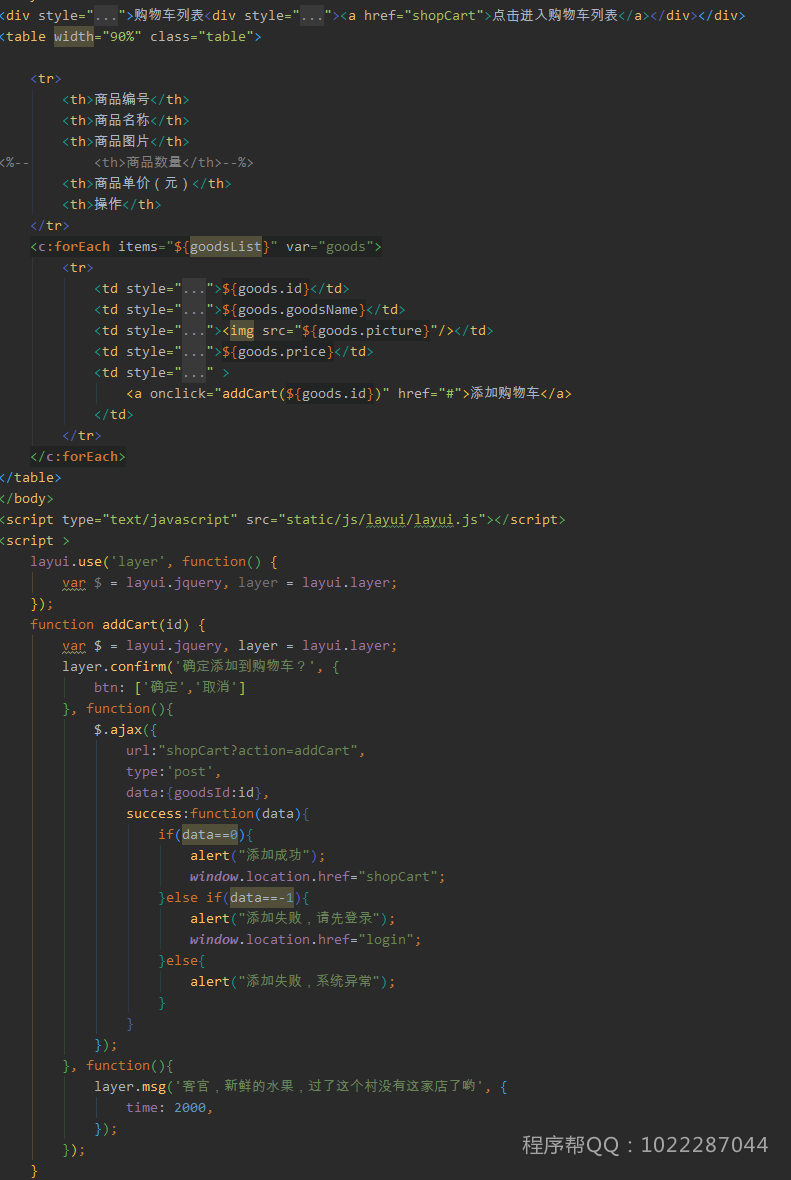Image resolution: width=791 pixels, height=1180 pixels.
Task: Click the ${goods.id} expression in its td
Action: click(x=266, y=288)
